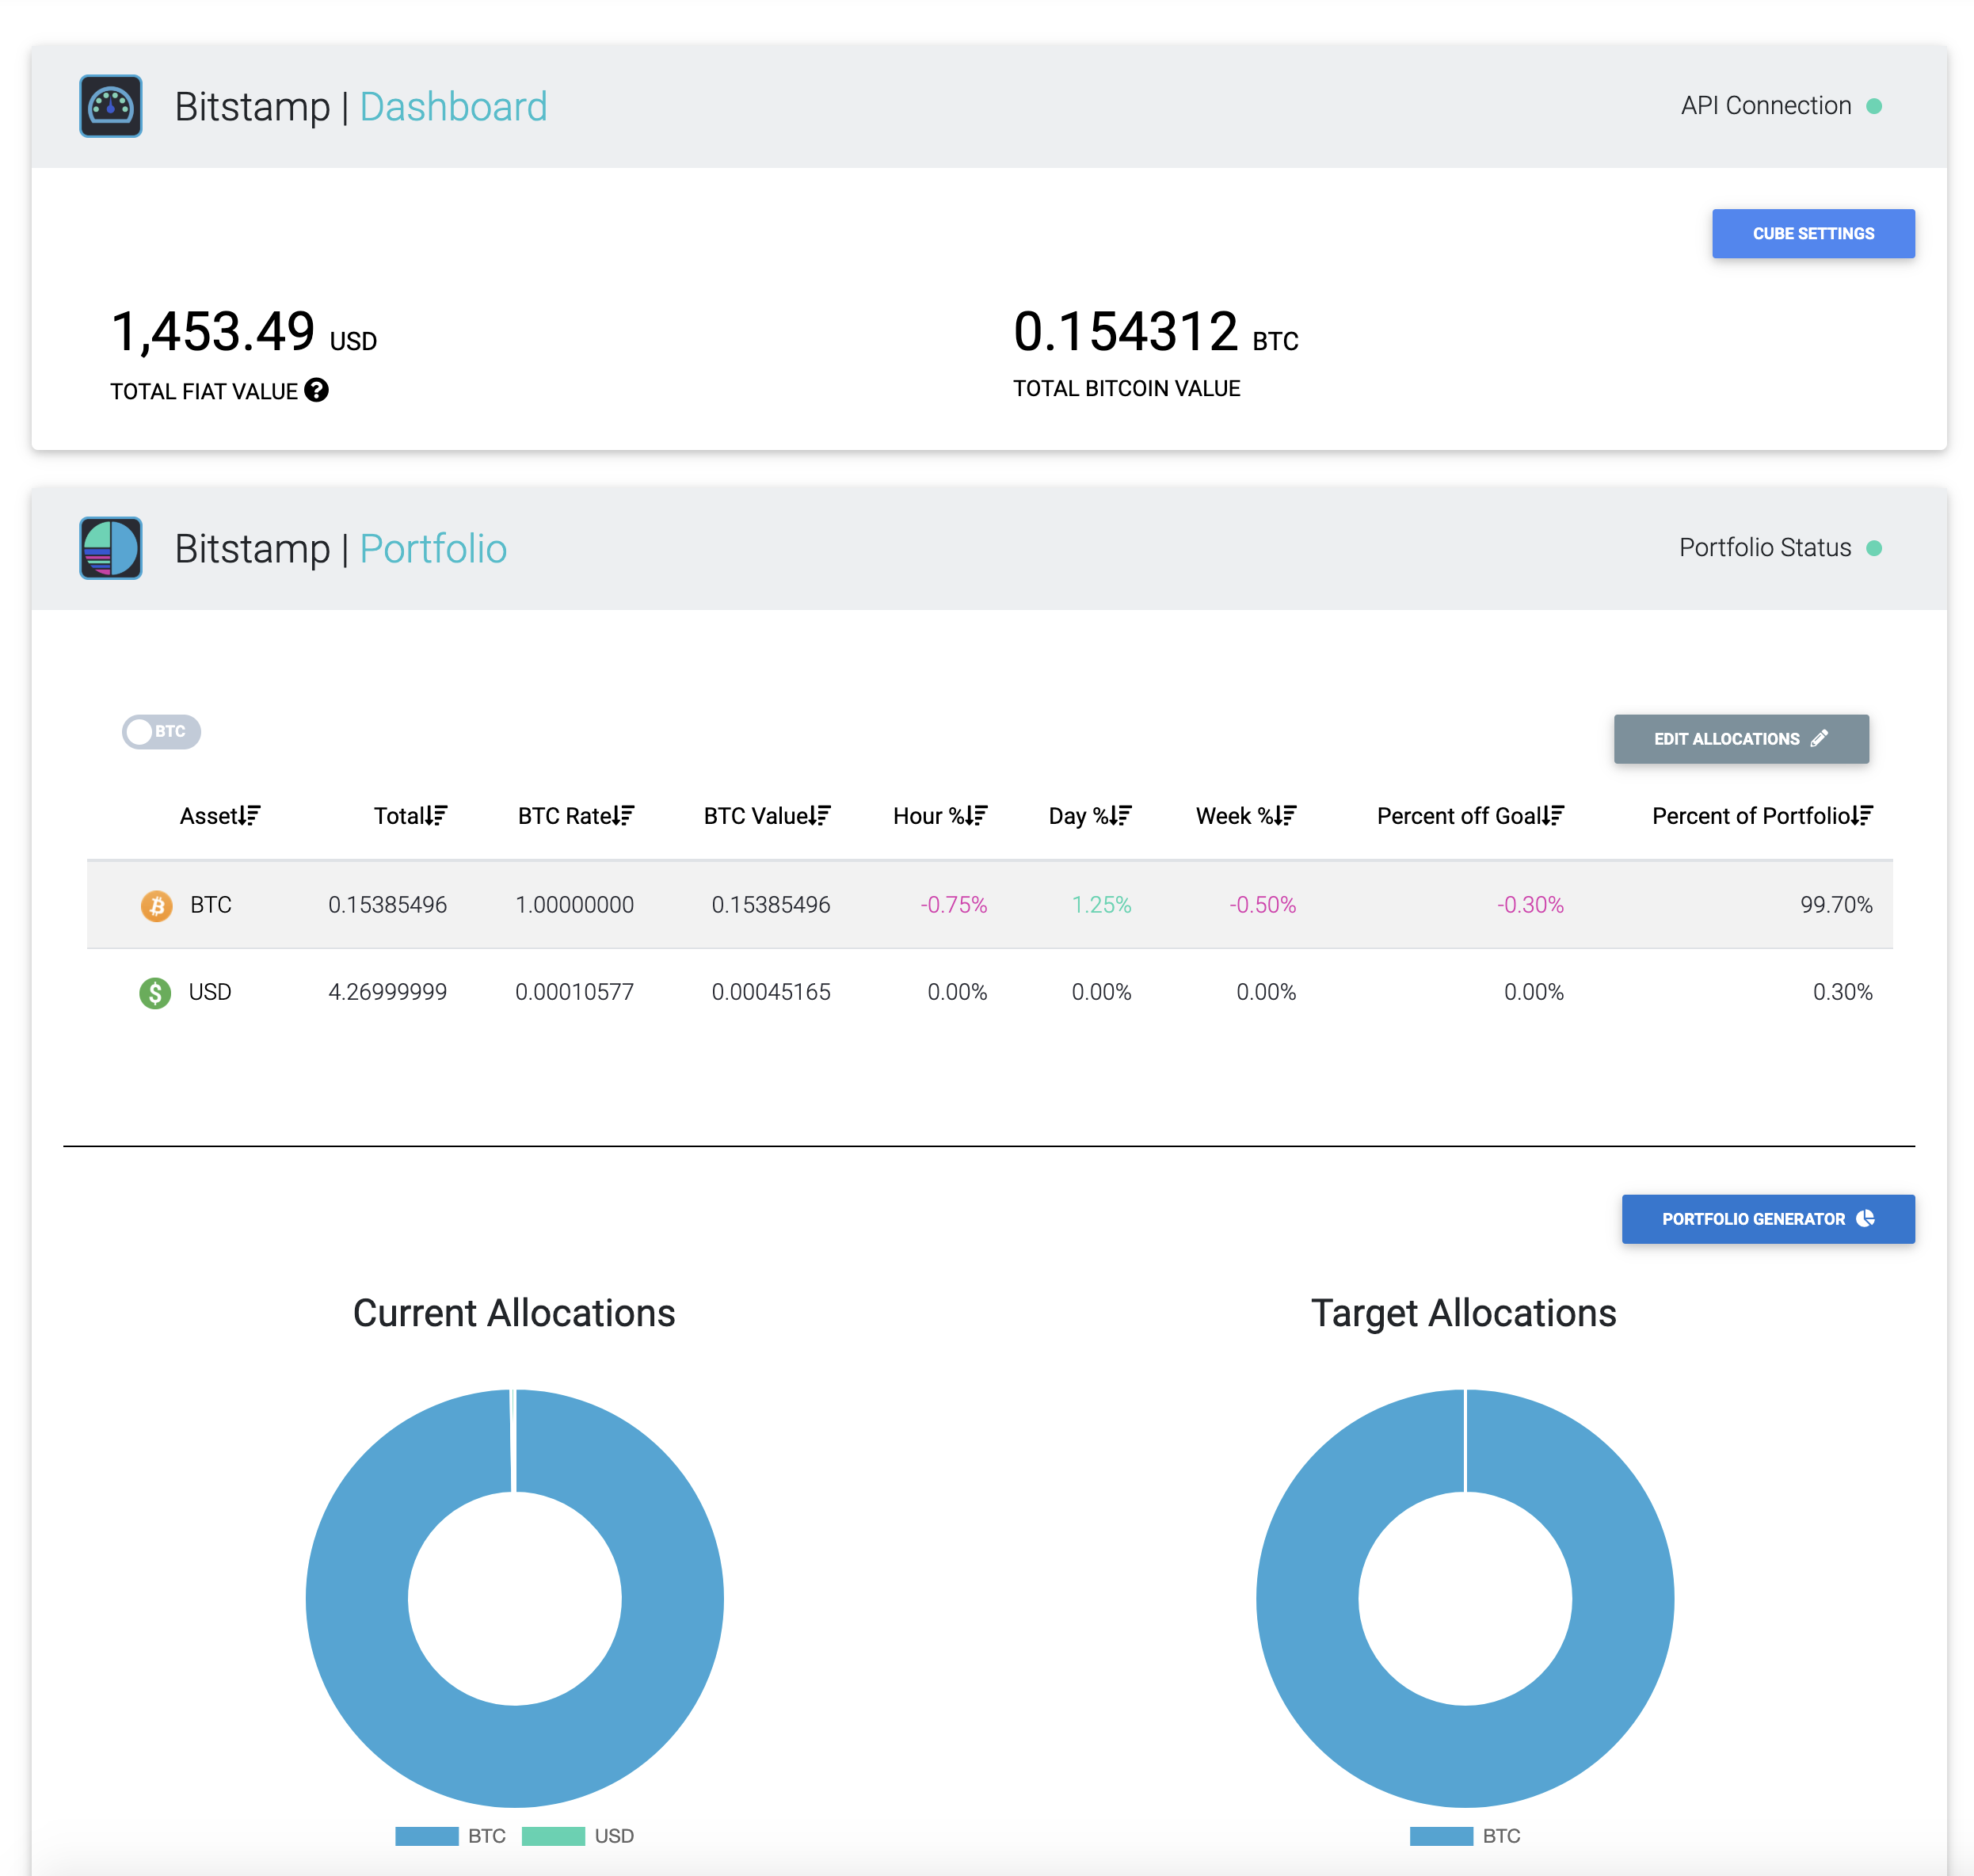The image size is (1974, 1876).
Task: Click the Portfolio pie chart icon
Action: [111, 548]
